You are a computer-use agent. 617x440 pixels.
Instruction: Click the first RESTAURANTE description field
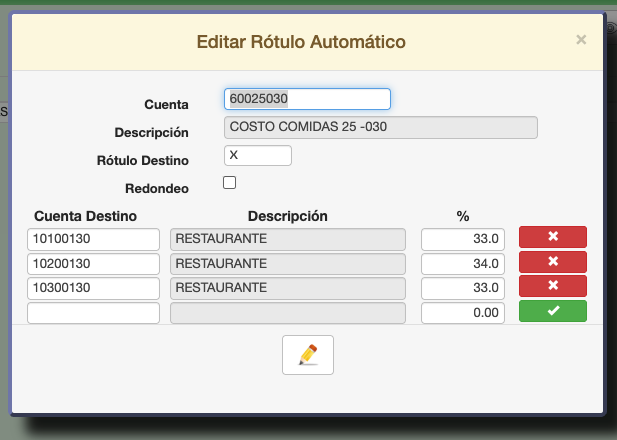click(x=288, y=239)
